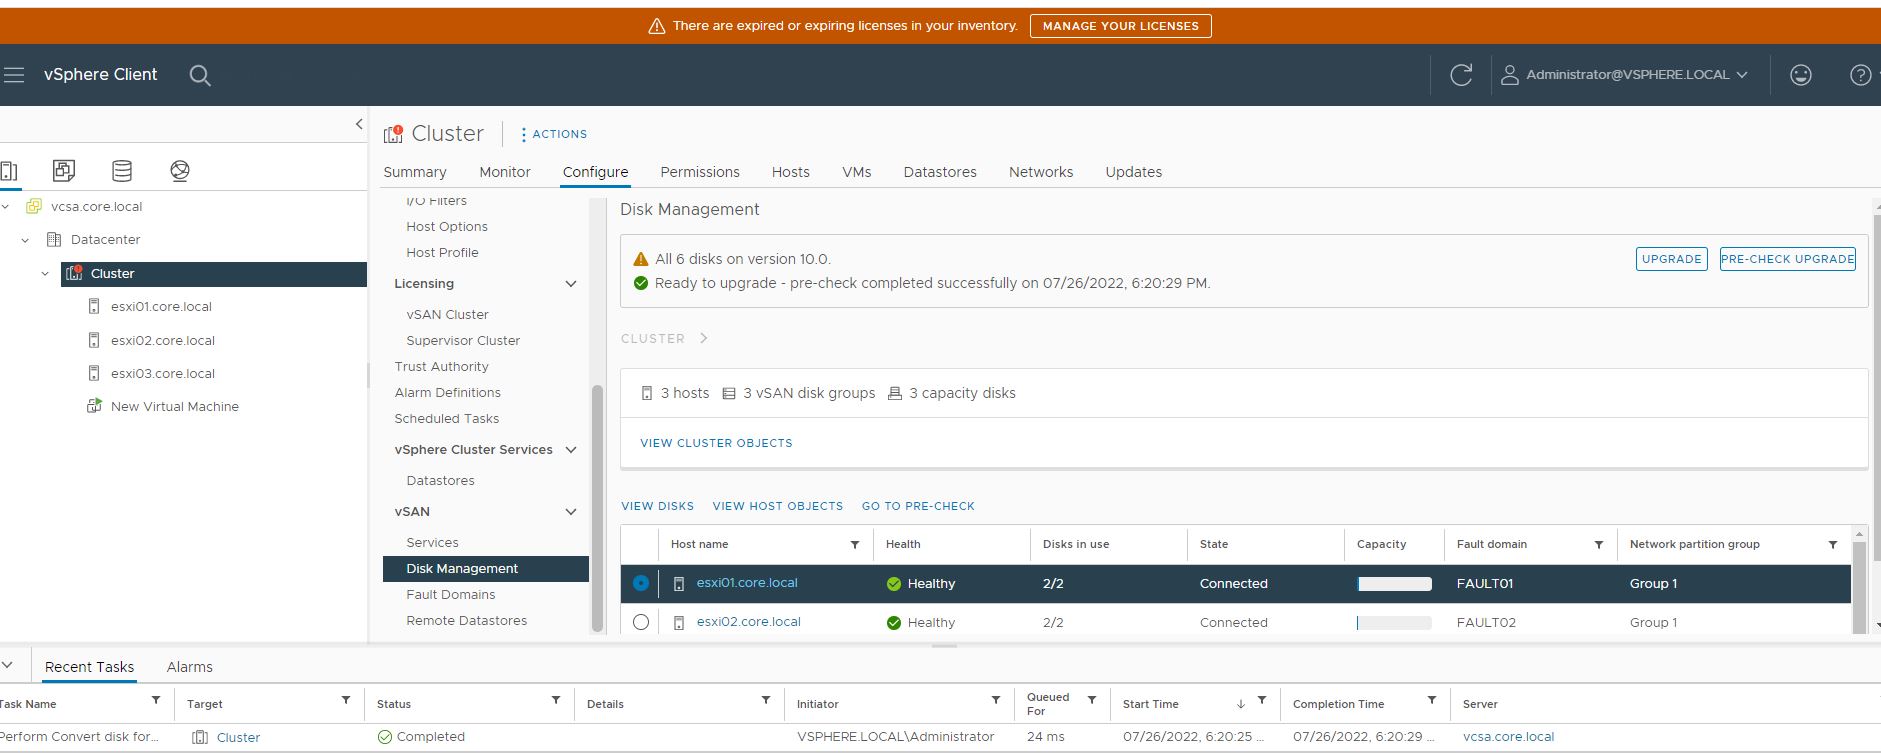Open the help question mark menu
Image resolution: width=1881 pixels, height=753 pixels.
(x=1860, y=75)
